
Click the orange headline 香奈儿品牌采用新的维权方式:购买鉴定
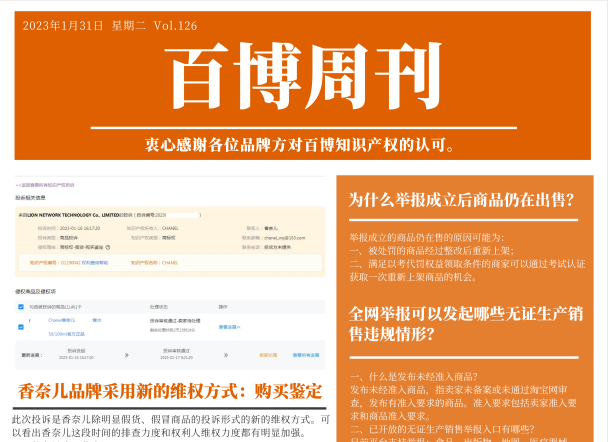(x=170, y=391)
